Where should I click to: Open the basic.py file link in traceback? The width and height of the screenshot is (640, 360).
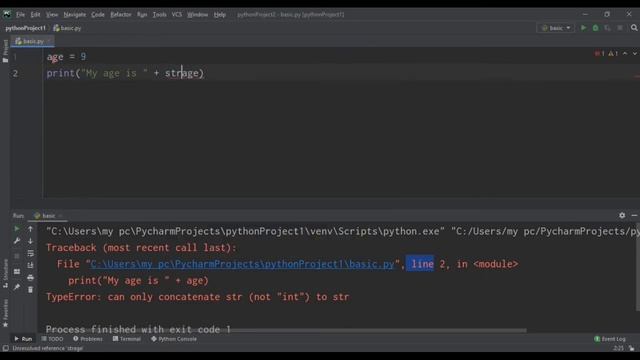click(x=242, y=264)
